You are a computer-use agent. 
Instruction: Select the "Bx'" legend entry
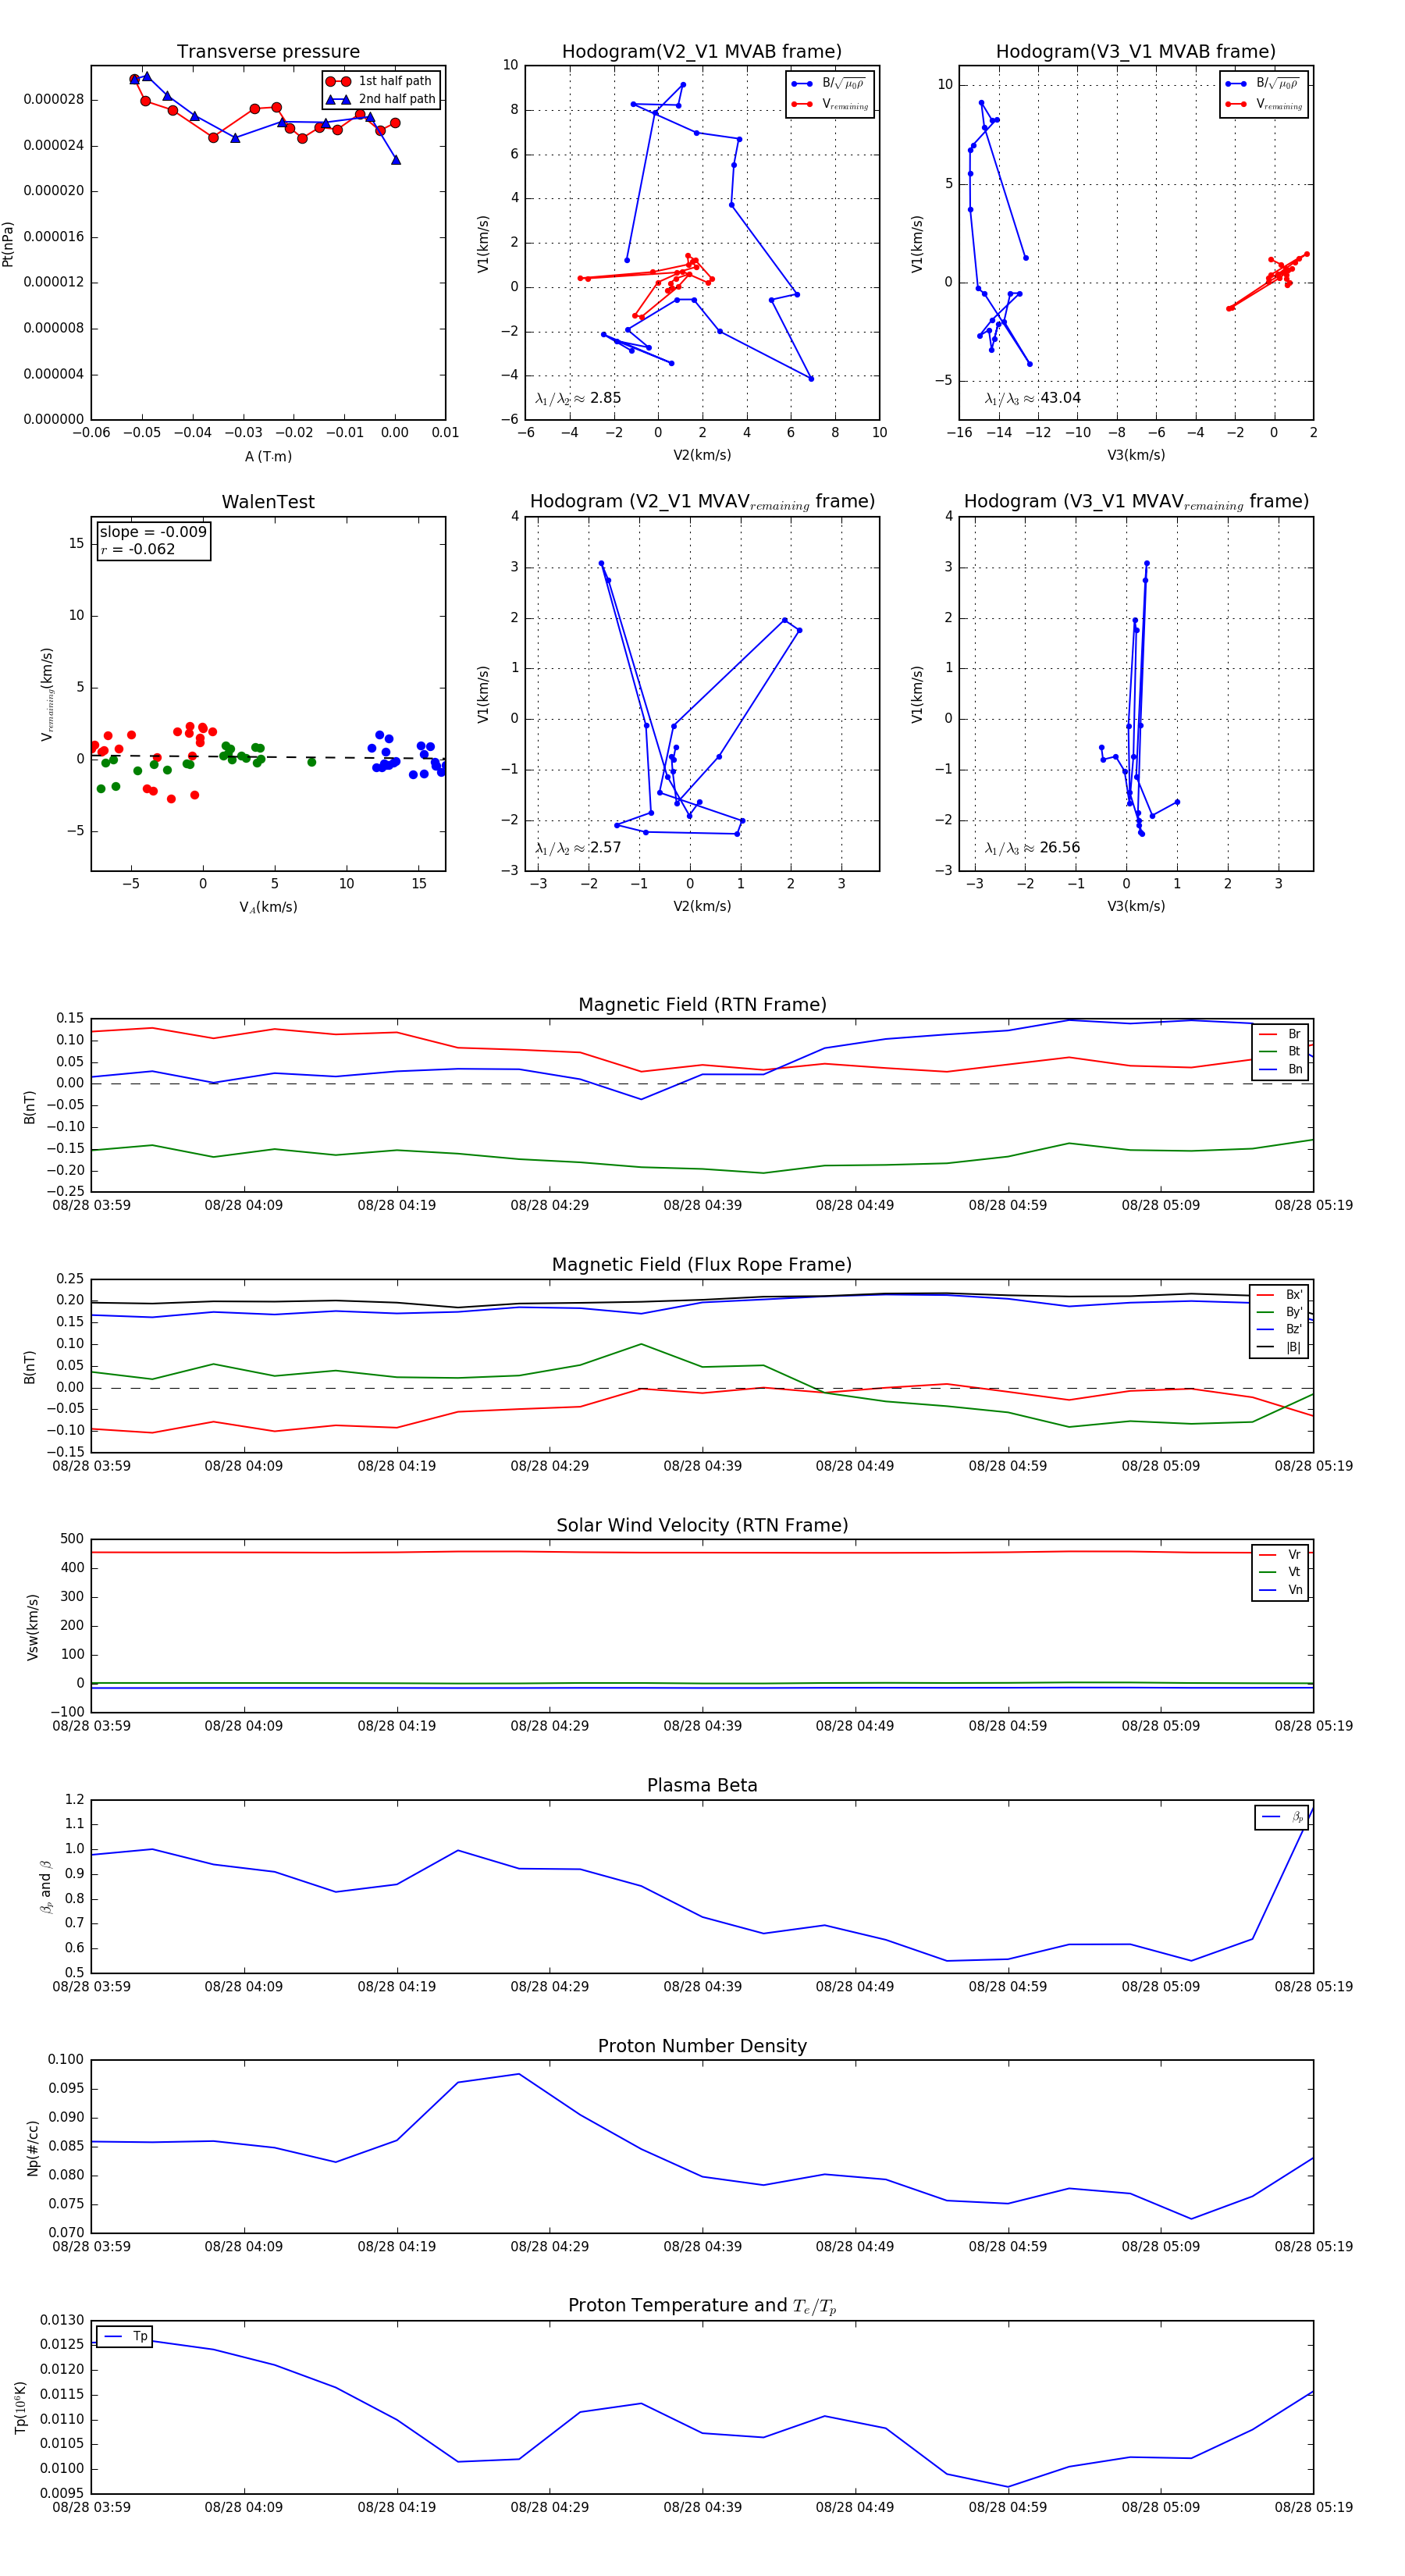click(x=1279, y=1294)
